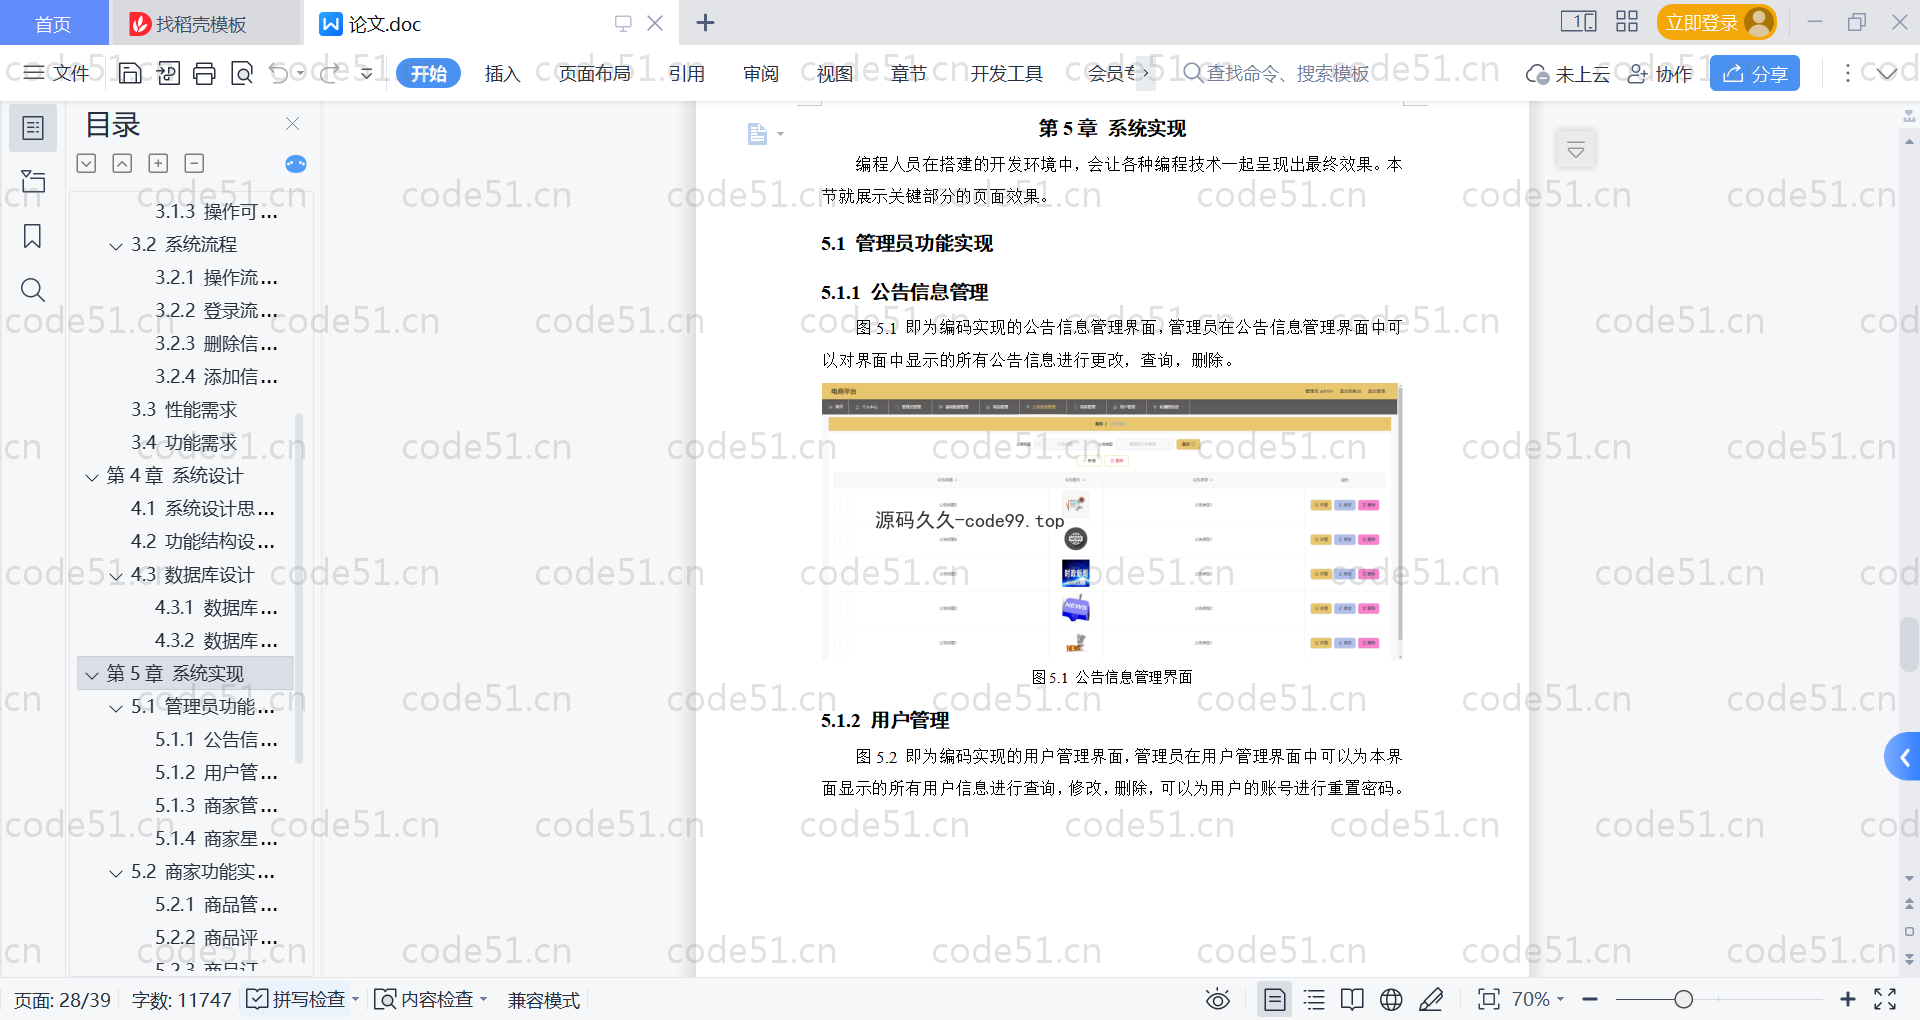Click the document vertical scrollbar thumb
Image resolution: width=1920 pixels, height=1020 pixels.
point(1909,645)
